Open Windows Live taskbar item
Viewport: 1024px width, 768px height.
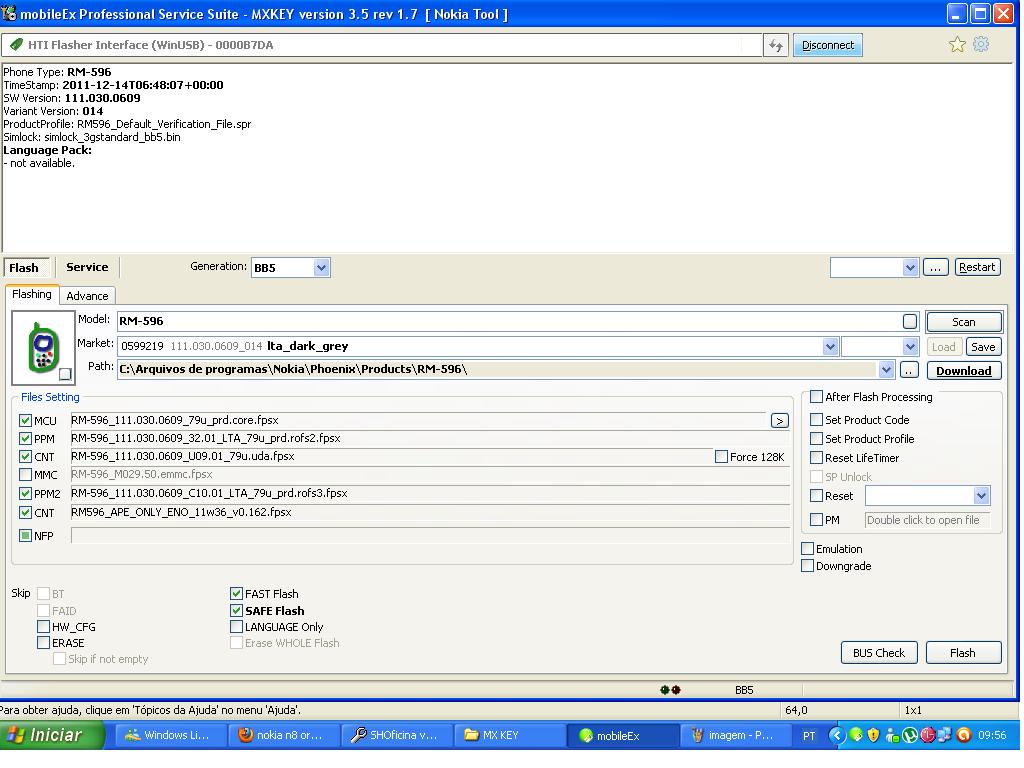tap(172, 735)
